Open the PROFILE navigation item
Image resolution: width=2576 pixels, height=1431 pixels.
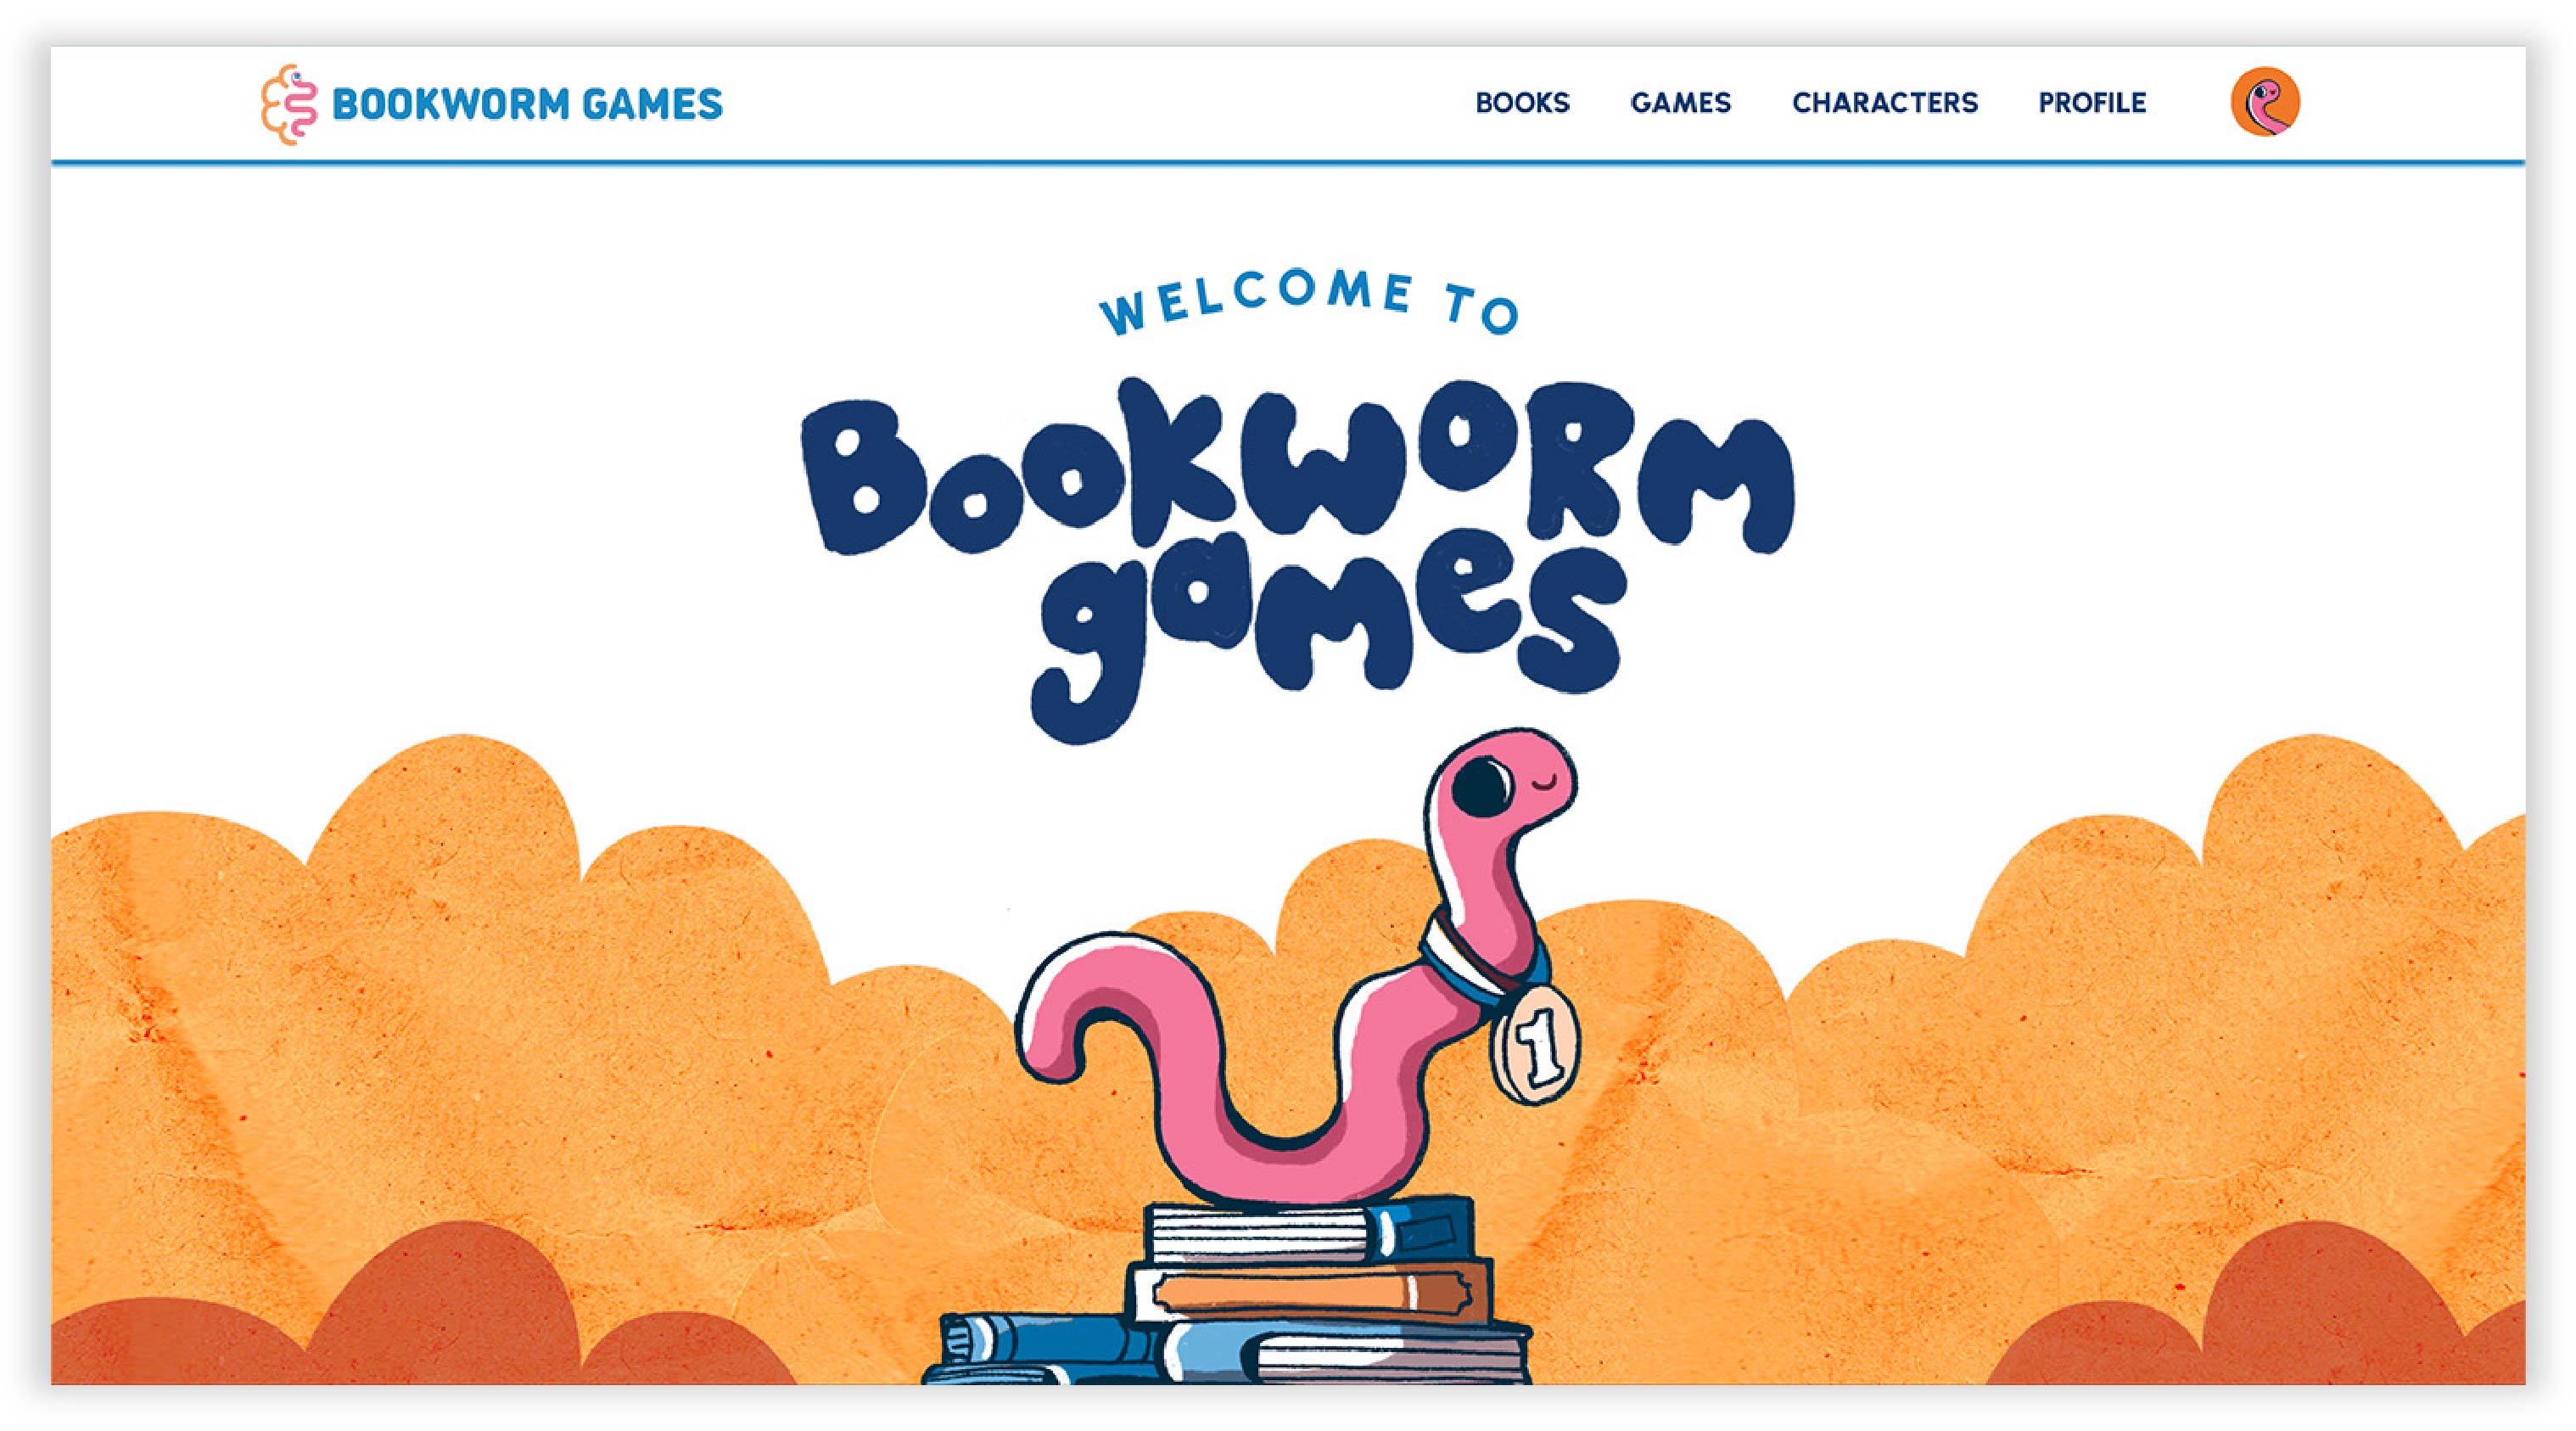click(x=2092, y=103)
